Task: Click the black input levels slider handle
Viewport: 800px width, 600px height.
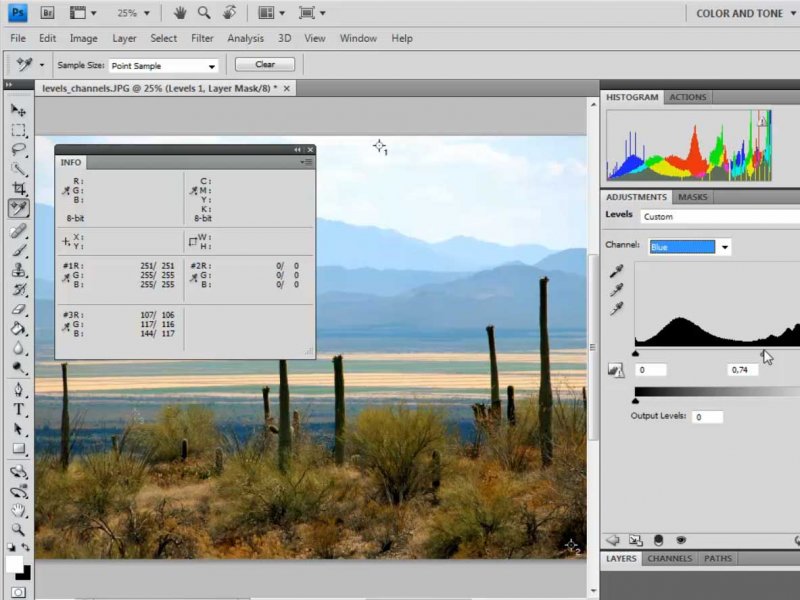Action: [x=636, y=354]
